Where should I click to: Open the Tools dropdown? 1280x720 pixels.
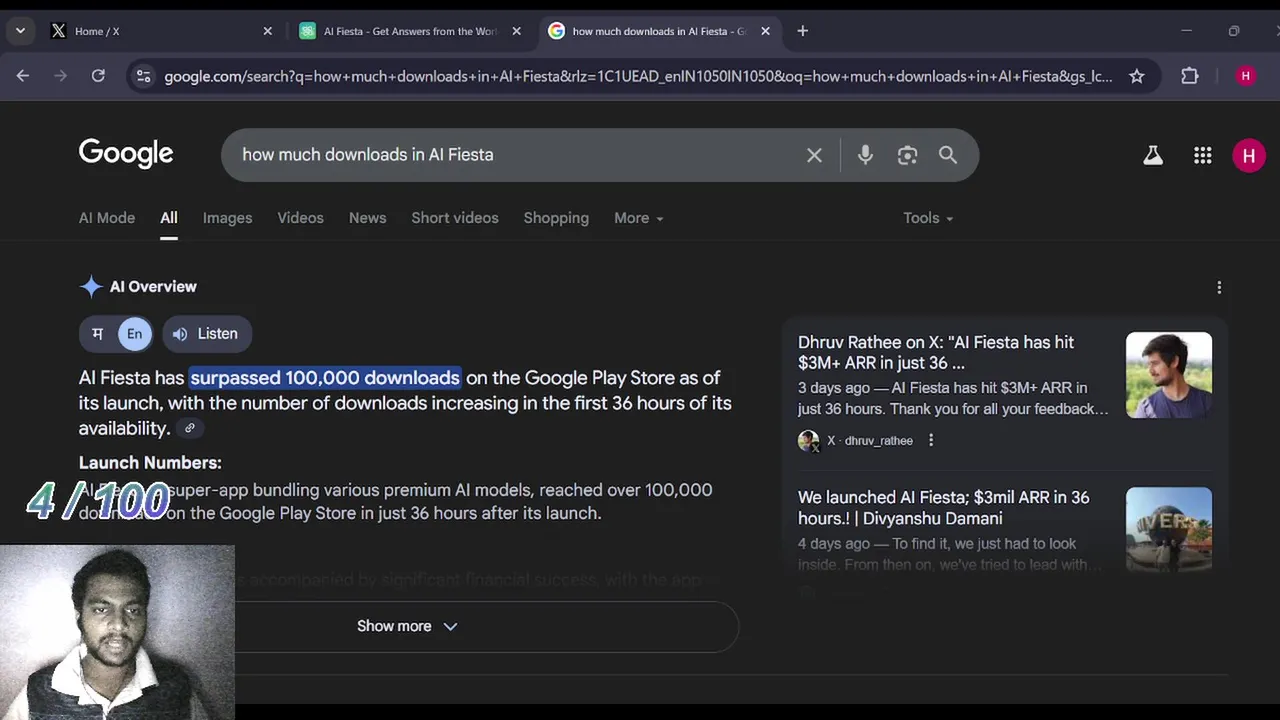[928, 218]
